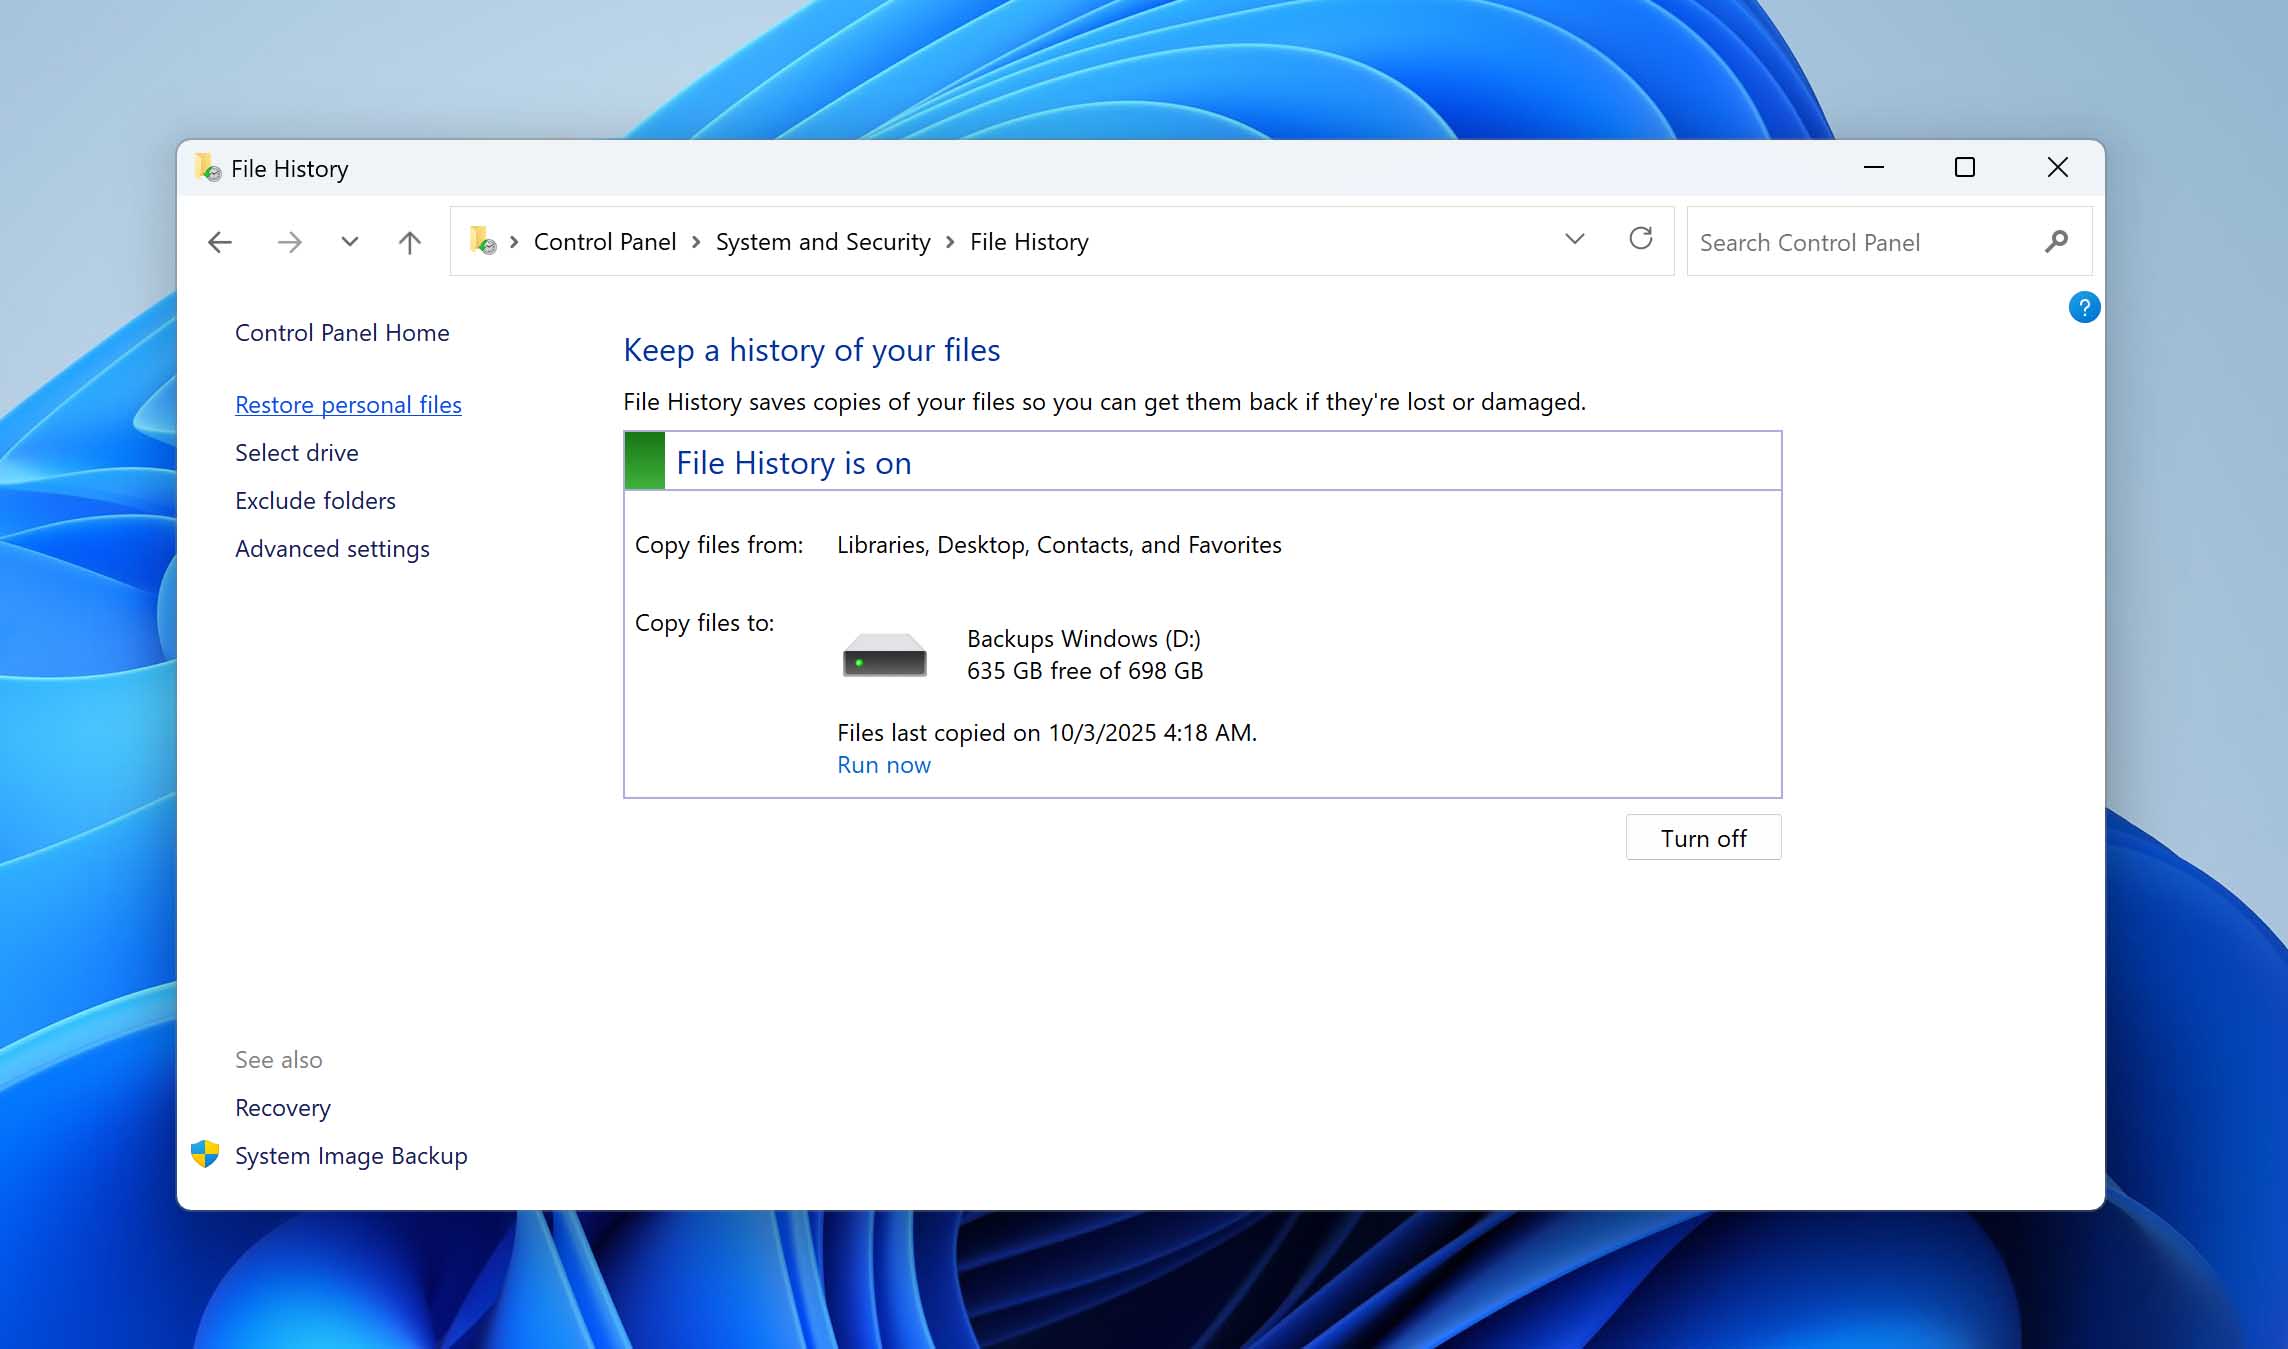Open Restore personal files
The width and height of the screenshot is (2288, 1349).
tap(348, 404)
